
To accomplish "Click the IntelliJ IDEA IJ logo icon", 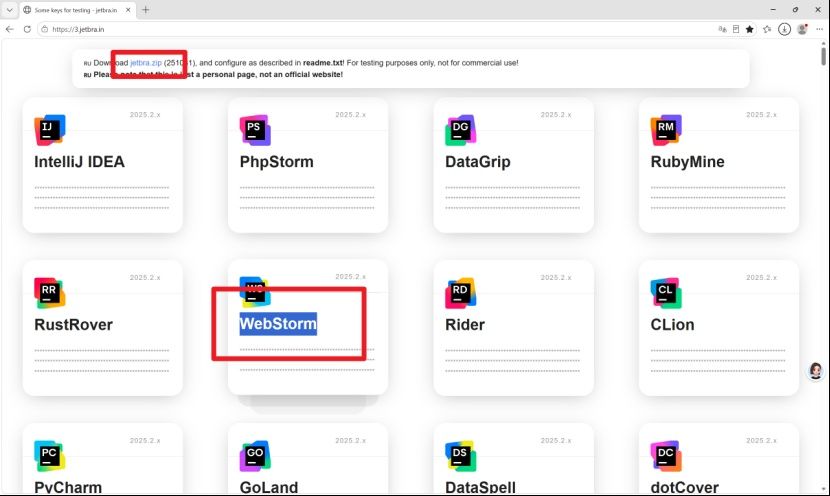I will 50,130.
